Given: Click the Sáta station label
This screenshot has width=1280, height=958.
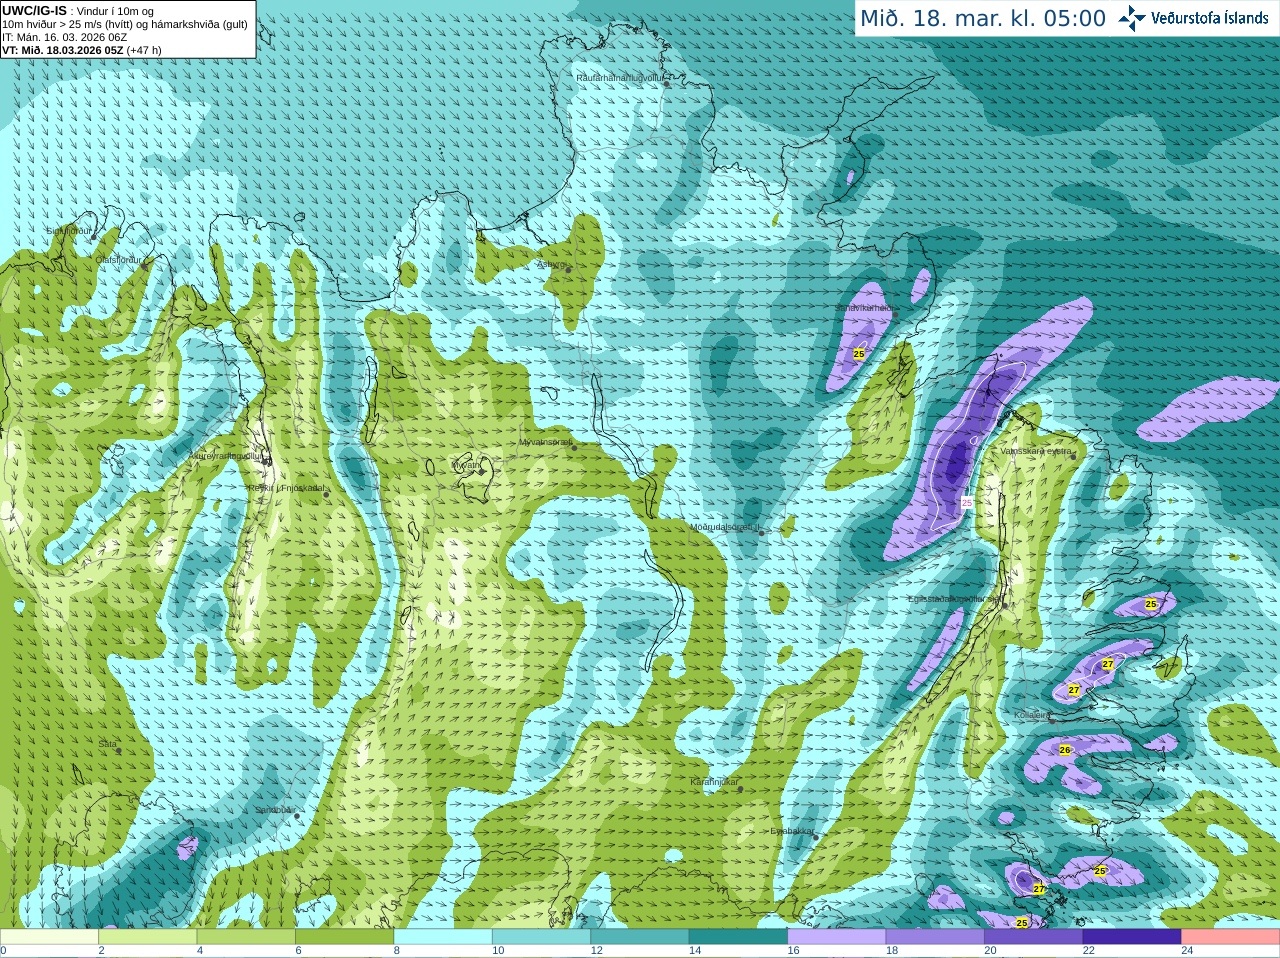Looking at the screenshot, I should click(107, 744).
